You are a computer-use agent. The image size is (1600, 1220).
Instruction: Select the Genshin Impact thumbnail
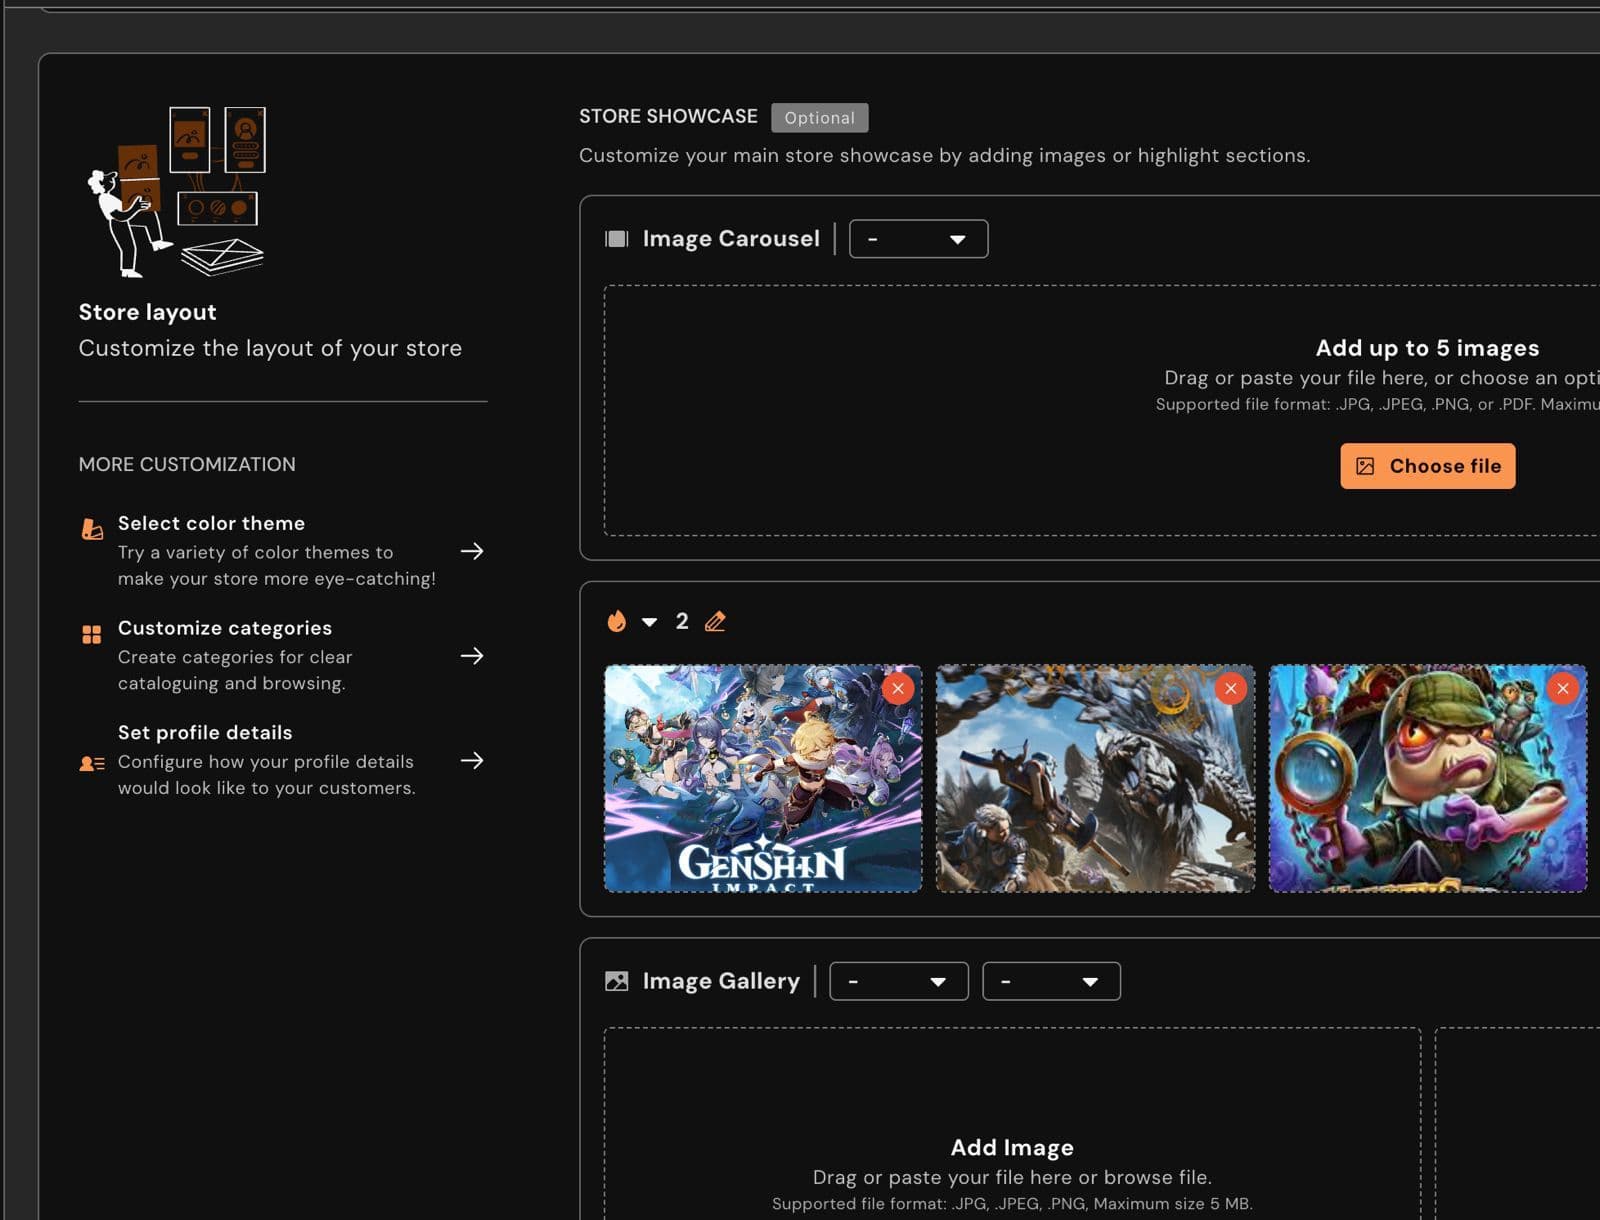tap(762, 790)
